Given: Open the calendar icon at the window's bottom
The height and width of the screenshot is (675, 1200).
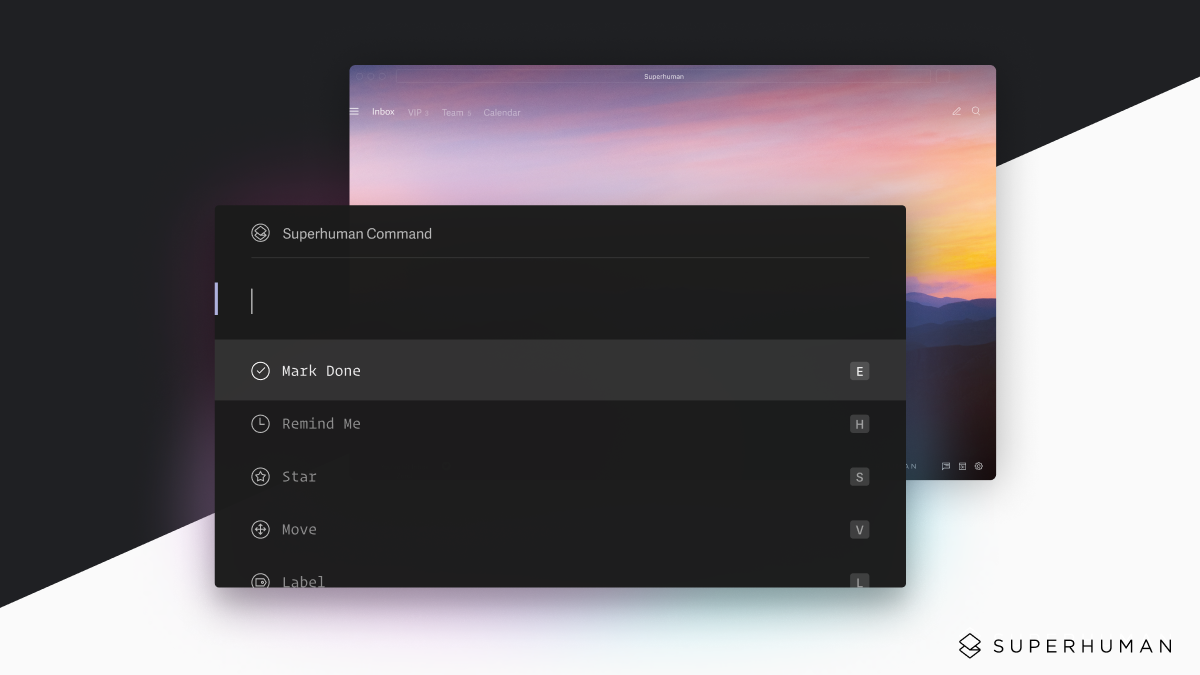Looking at the screenshot, I should [962, 466].
